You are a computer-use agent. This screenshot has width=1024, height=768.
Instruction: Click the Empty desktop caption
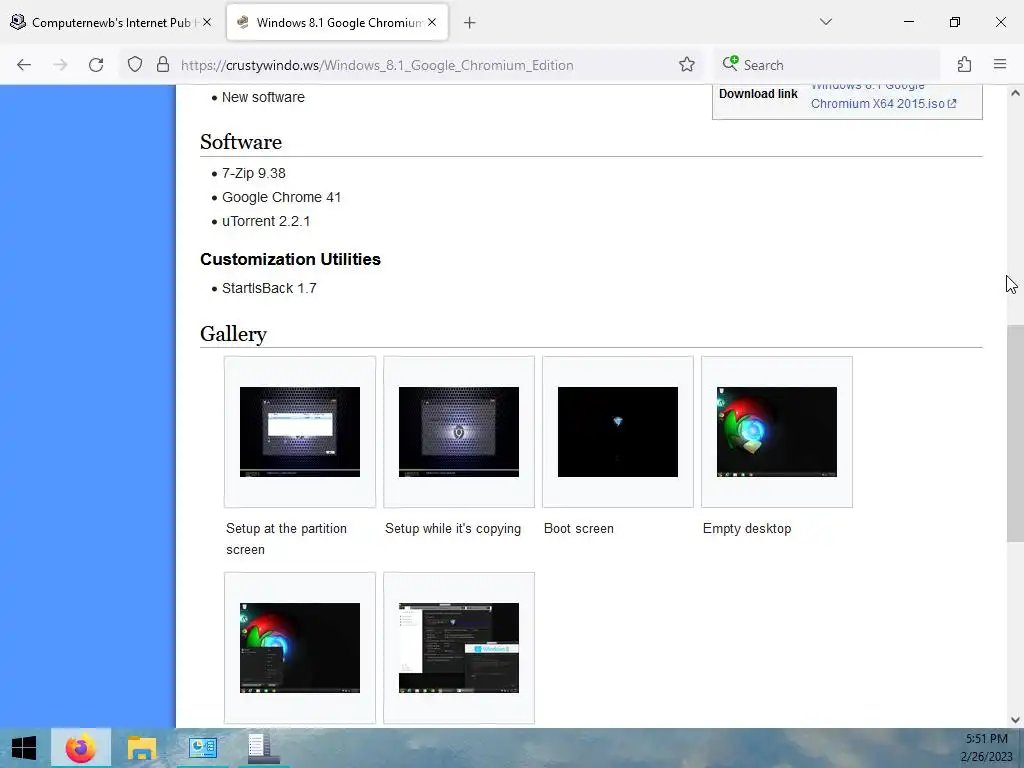click(x=747, y=528)
